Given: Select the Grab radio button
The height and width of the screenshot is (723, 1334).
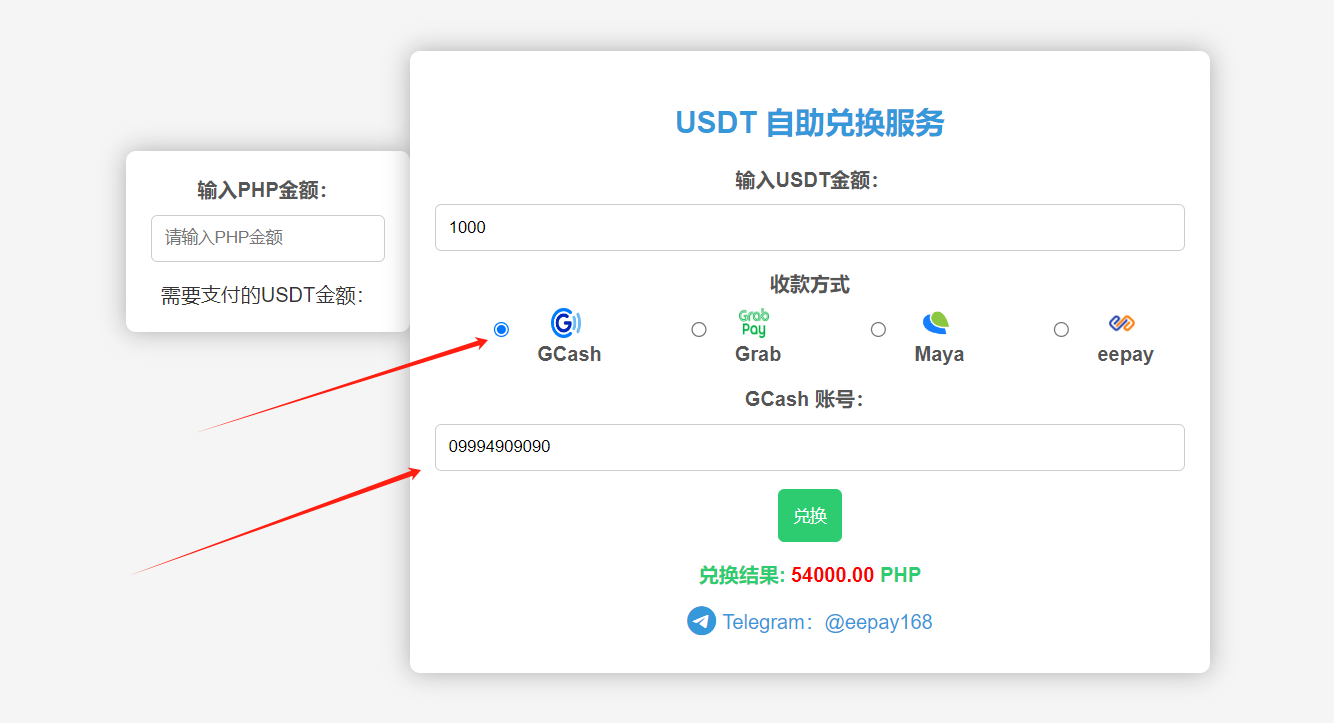Looking at the screenshot, I should coord(699,329).
